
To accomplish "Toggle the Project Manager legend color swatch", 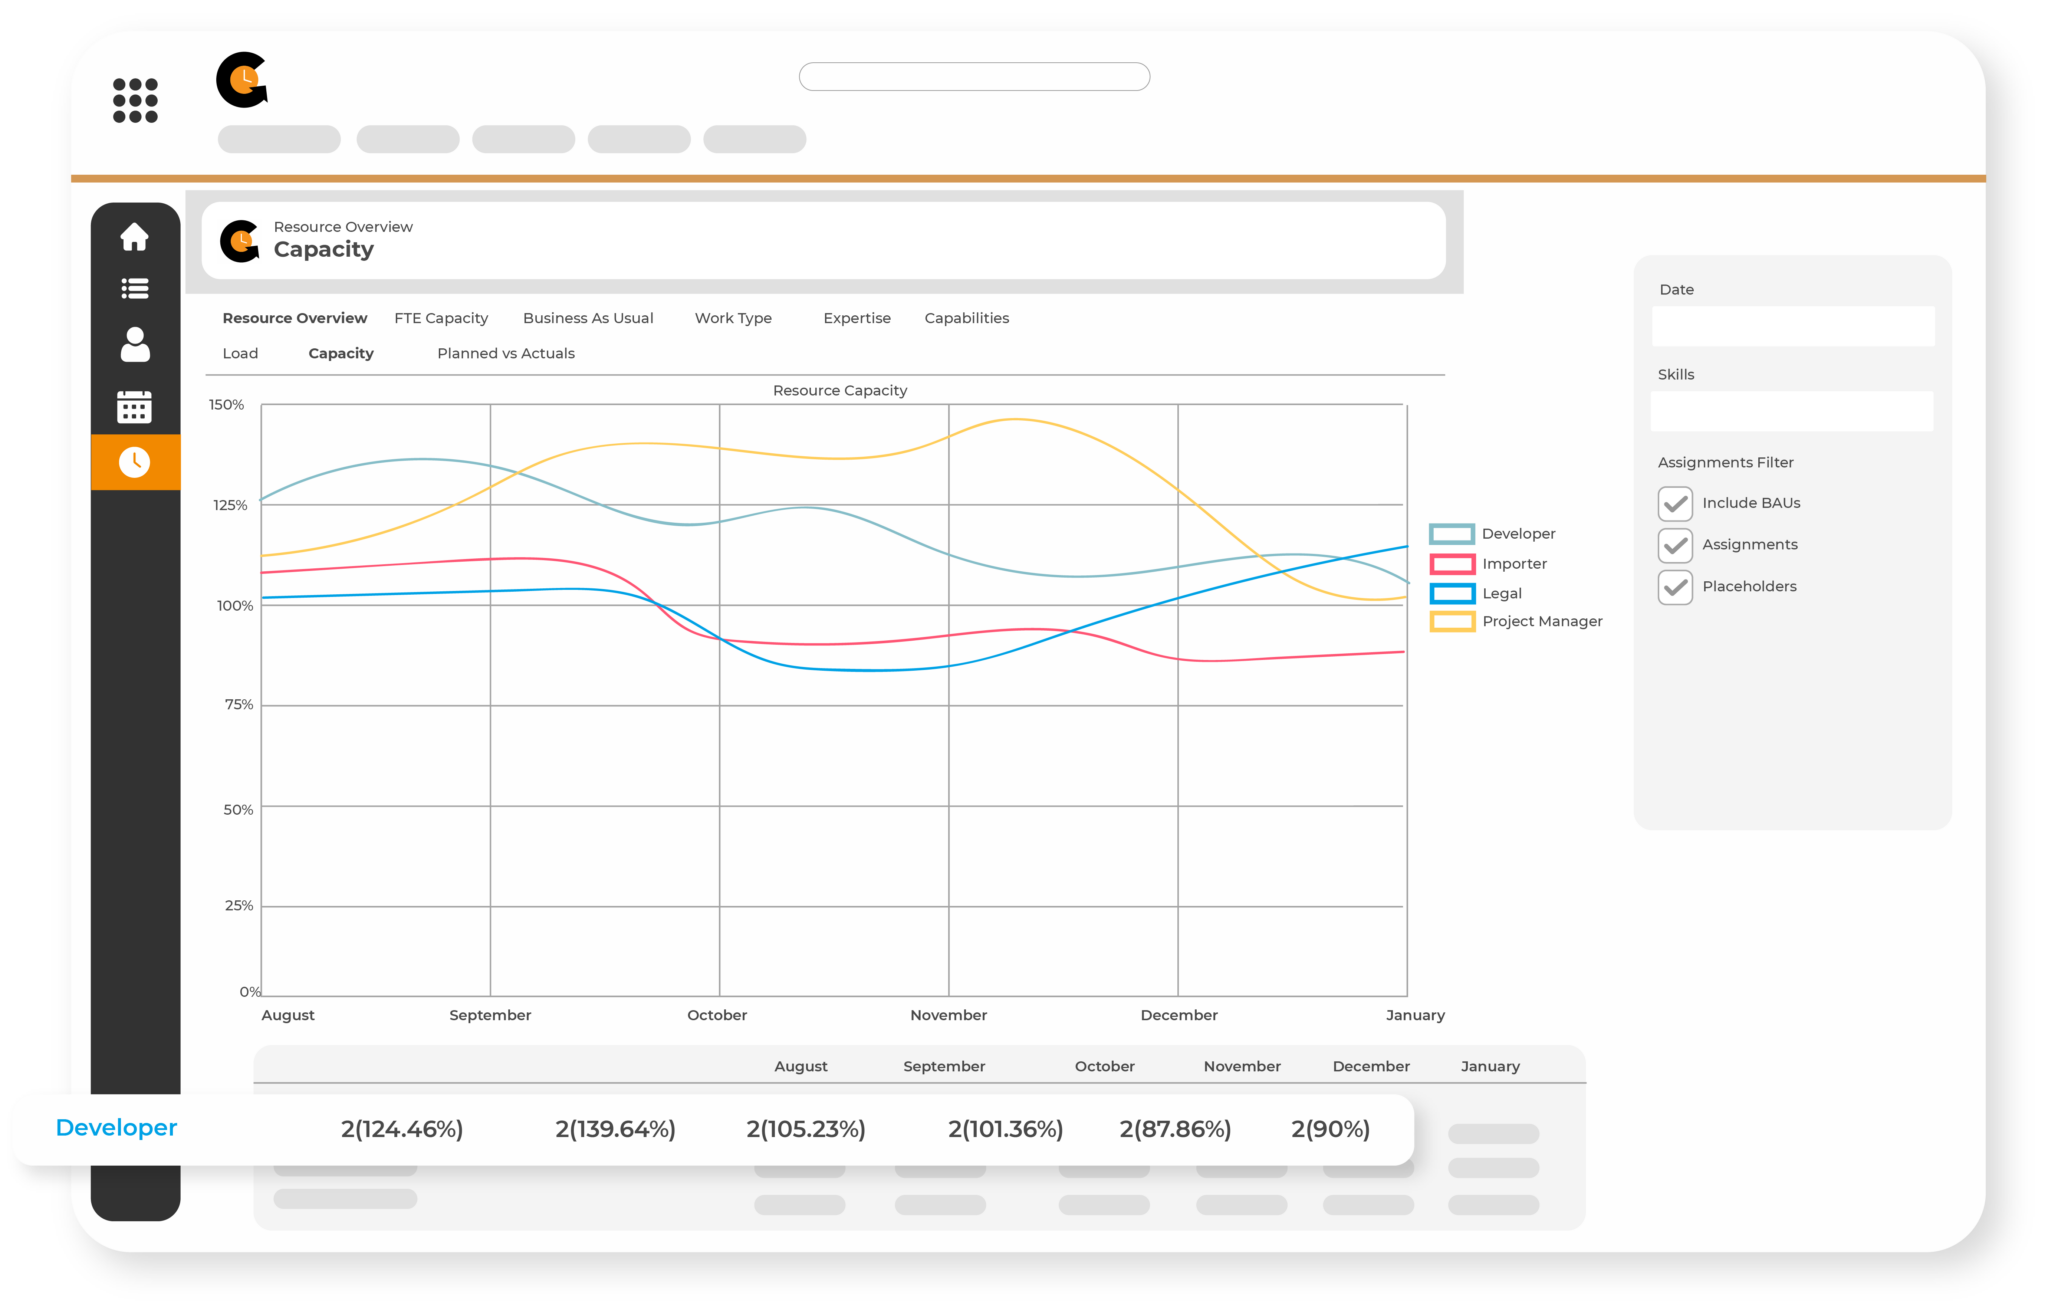I will pos(1452,621).
